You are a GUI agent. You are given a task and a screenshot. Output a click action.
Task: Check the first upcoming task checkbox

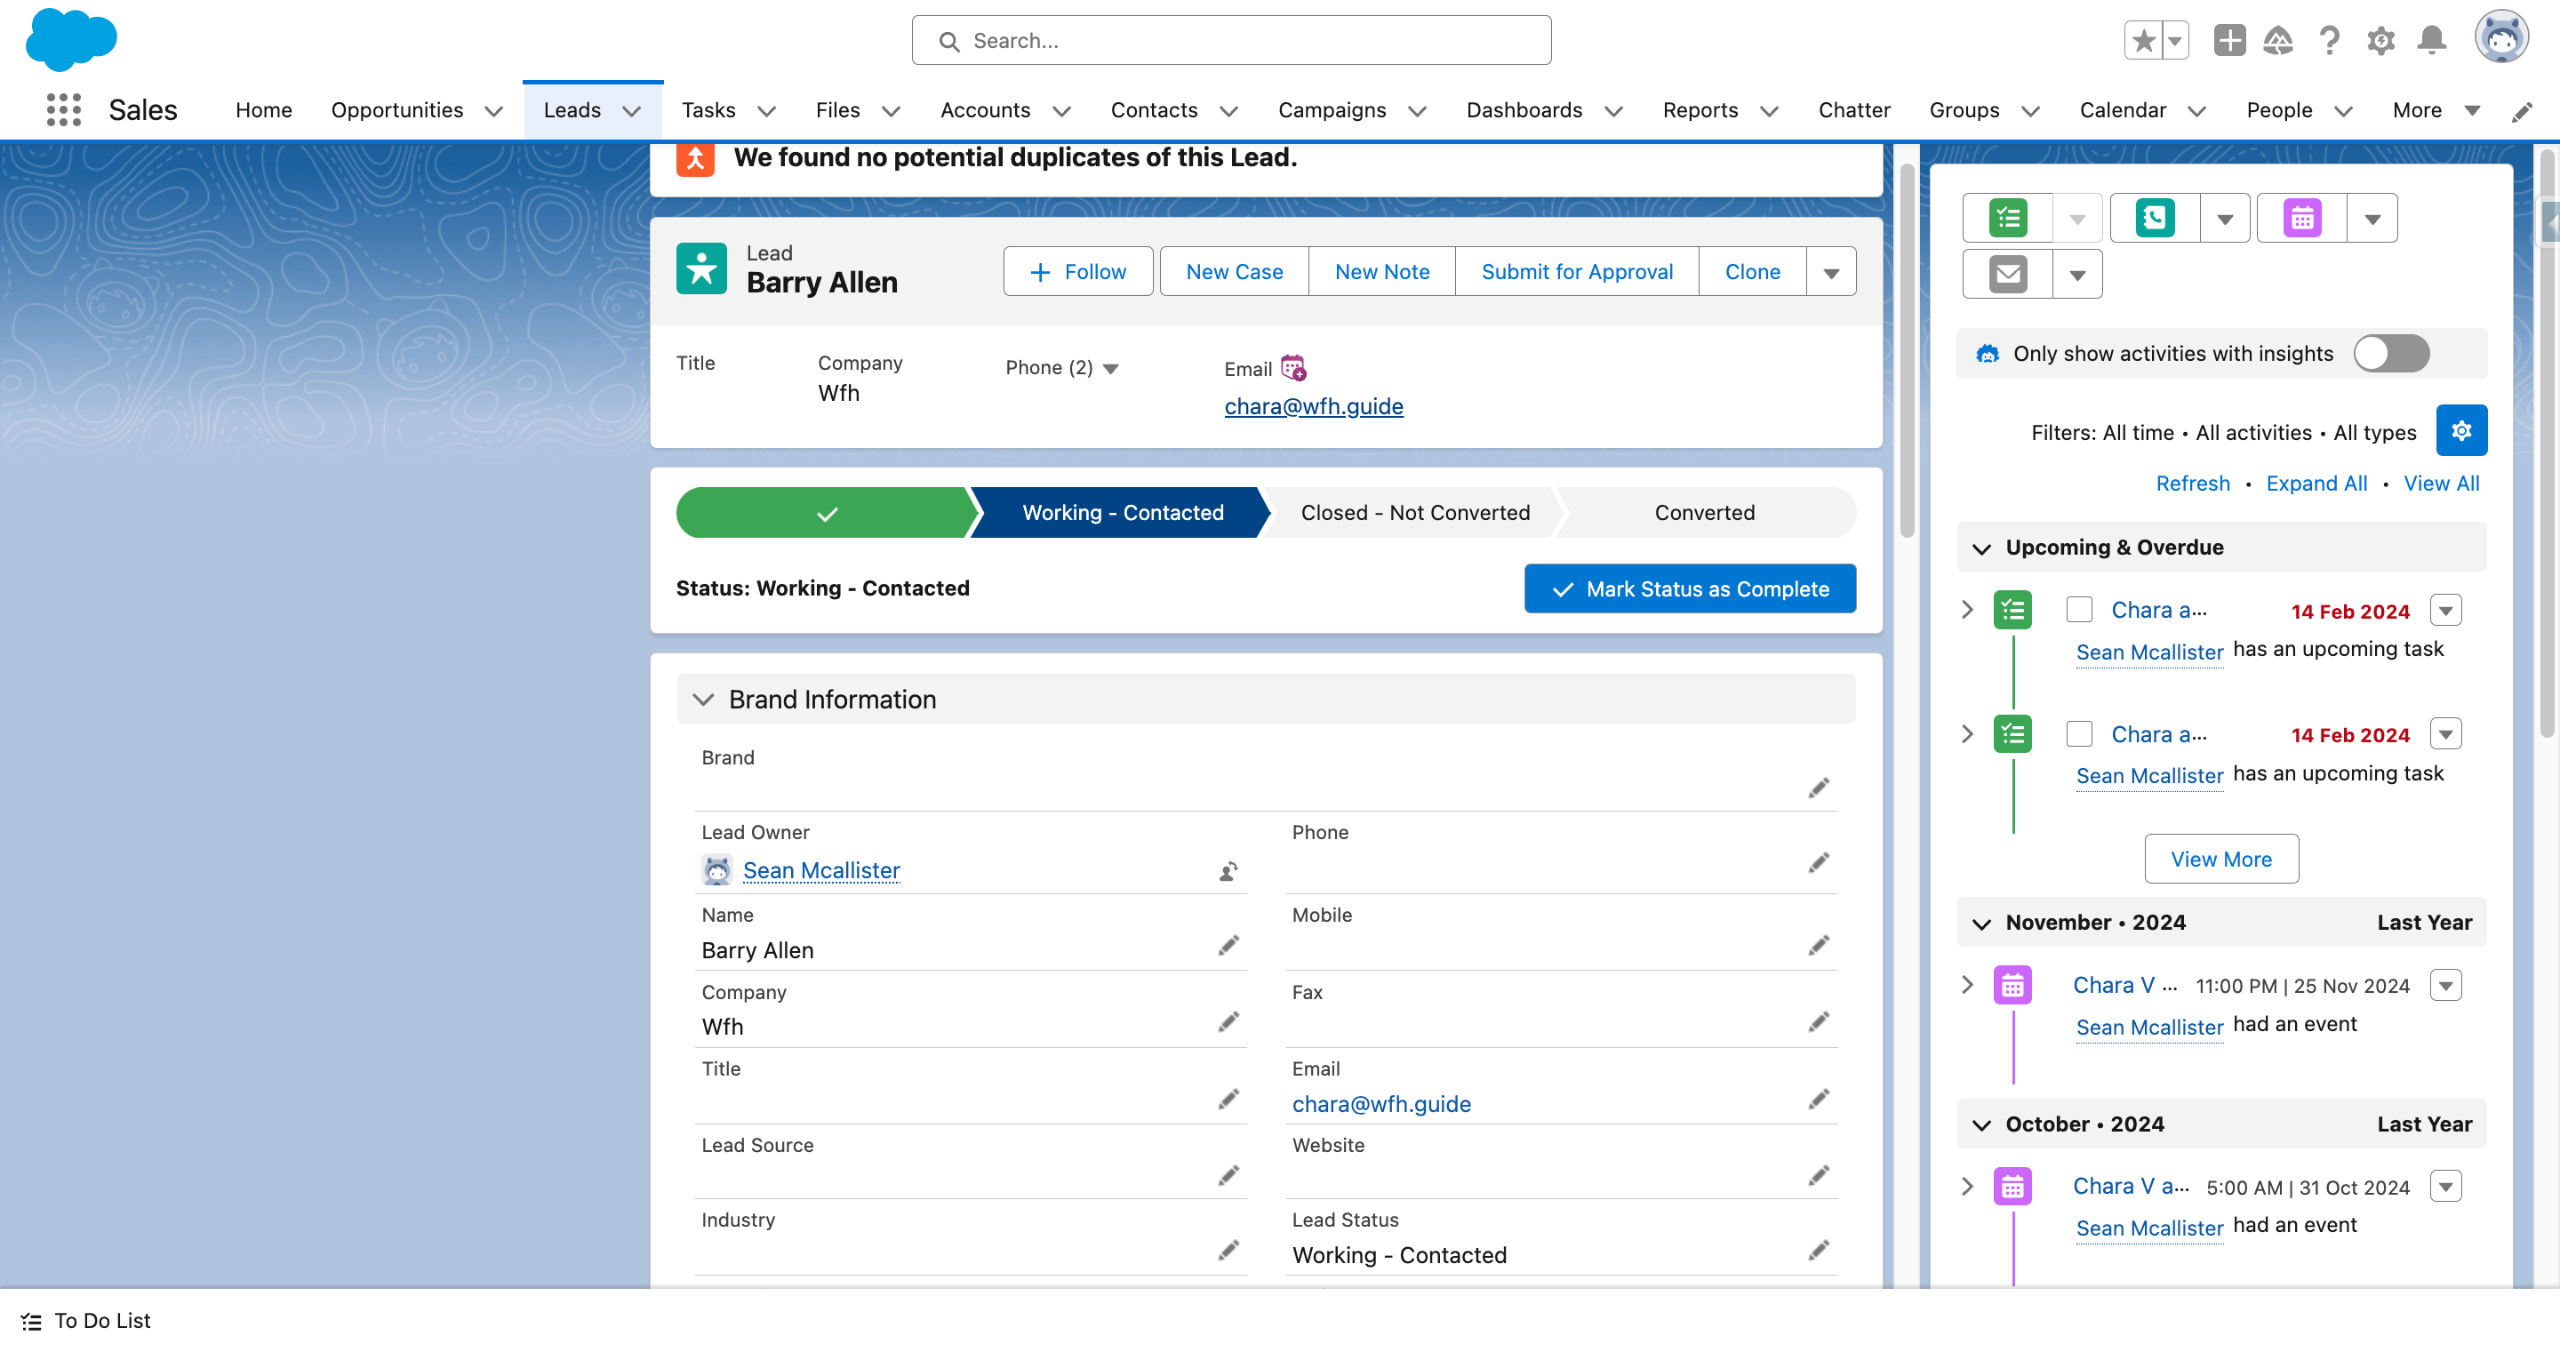click(x=2080, y=610)
